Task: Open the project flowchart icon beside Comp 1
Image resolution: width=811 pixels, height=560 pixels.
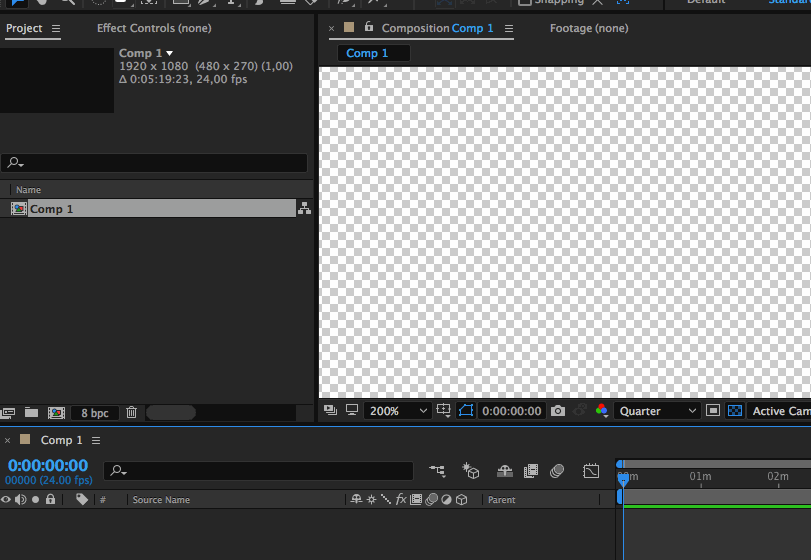Action: coord(304,208)
